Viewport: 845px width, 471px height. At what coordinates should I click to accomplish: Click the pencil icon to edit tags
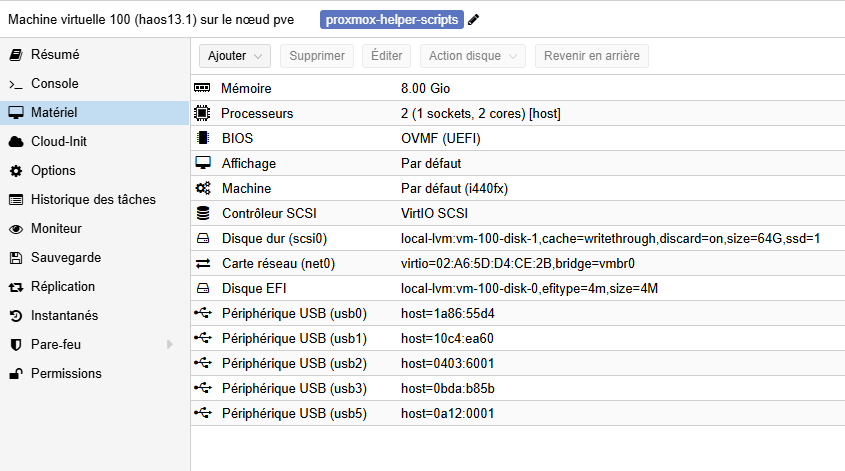(473, 20)
